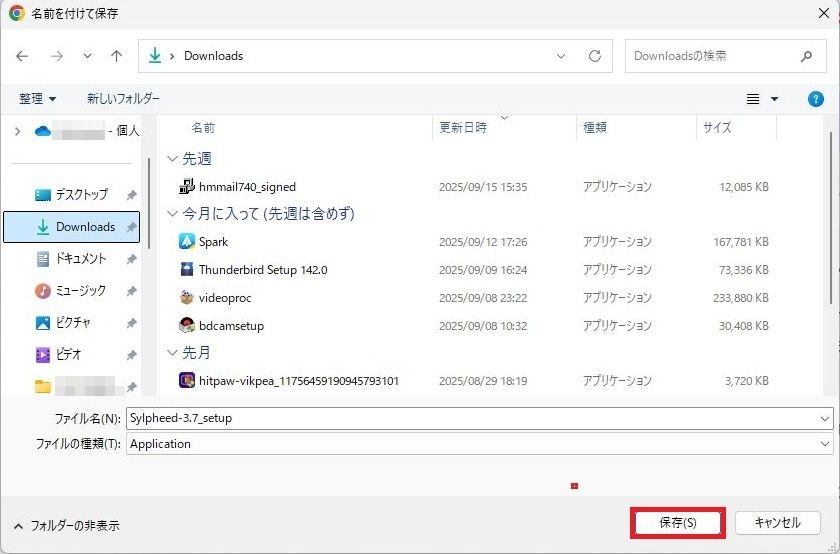The height and width of the screenshot is (554, 840).
Task: Refresh the Downloads folder listing
Action: (595, 56)
